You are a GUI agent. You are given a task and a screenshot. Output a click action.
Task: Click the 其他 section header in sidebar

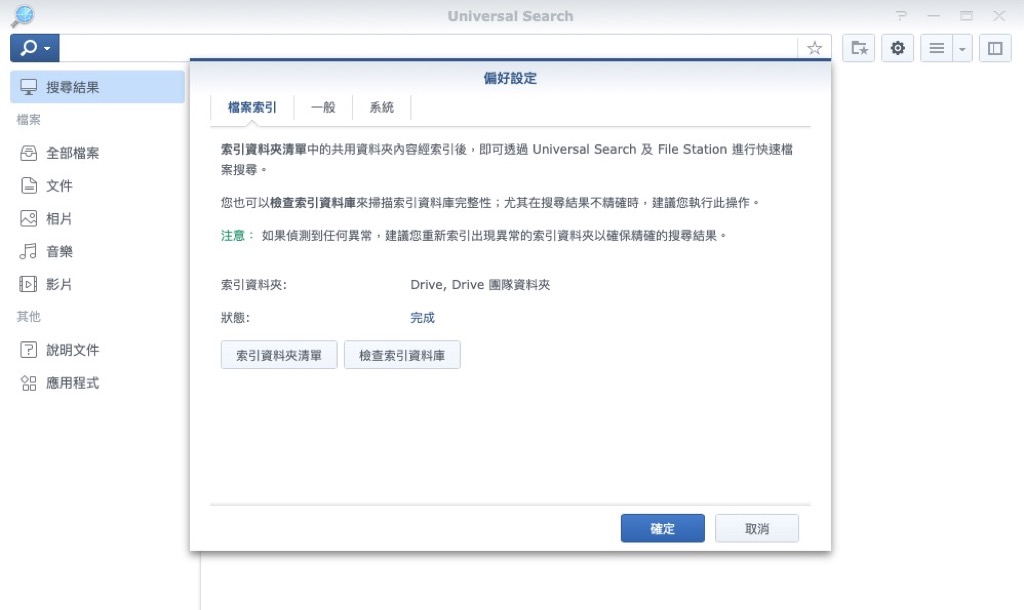[29, 317]
